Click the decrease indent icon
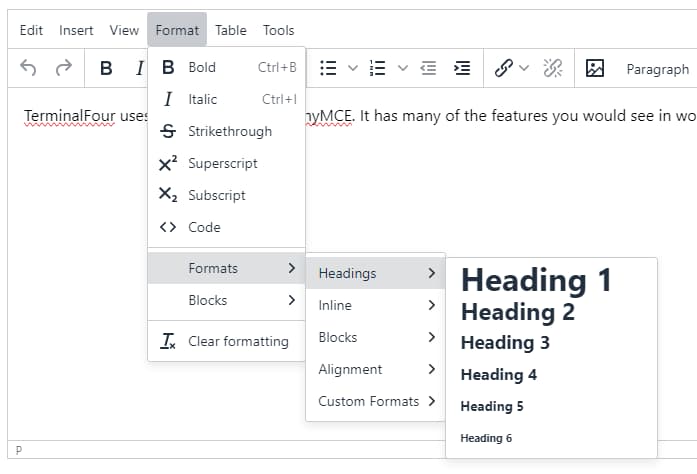The height and width of the screenshot is (474, 697). click(x=428, y=68)
